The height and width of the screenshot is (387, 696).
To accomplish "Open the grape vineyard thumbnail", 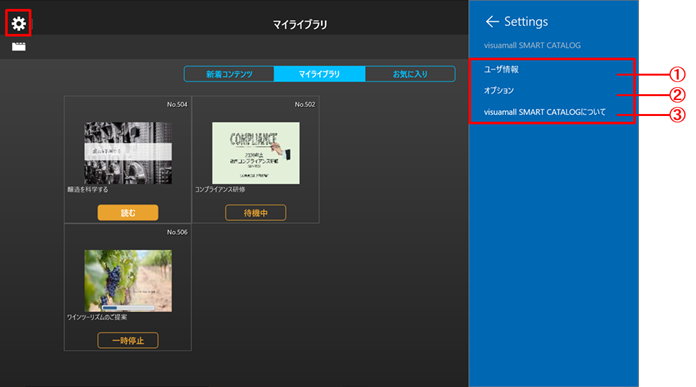I will tap(128, 280).
